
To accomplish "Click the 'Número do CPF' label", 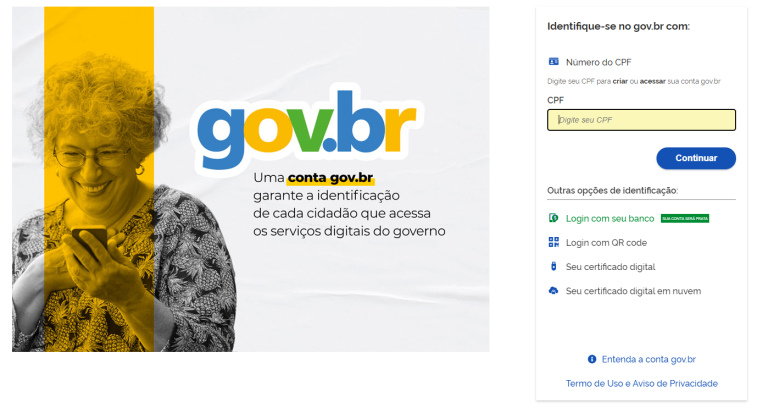I will point(599,62).
